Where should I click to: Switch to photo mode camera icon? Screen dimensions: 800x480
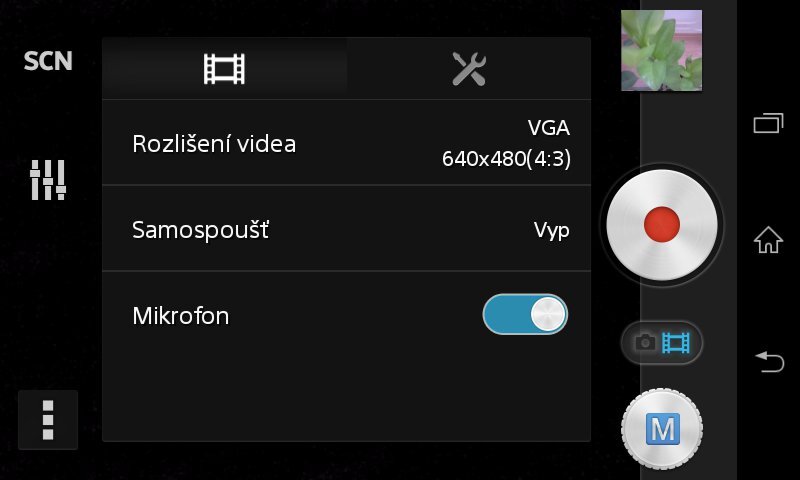coord(645,342)
